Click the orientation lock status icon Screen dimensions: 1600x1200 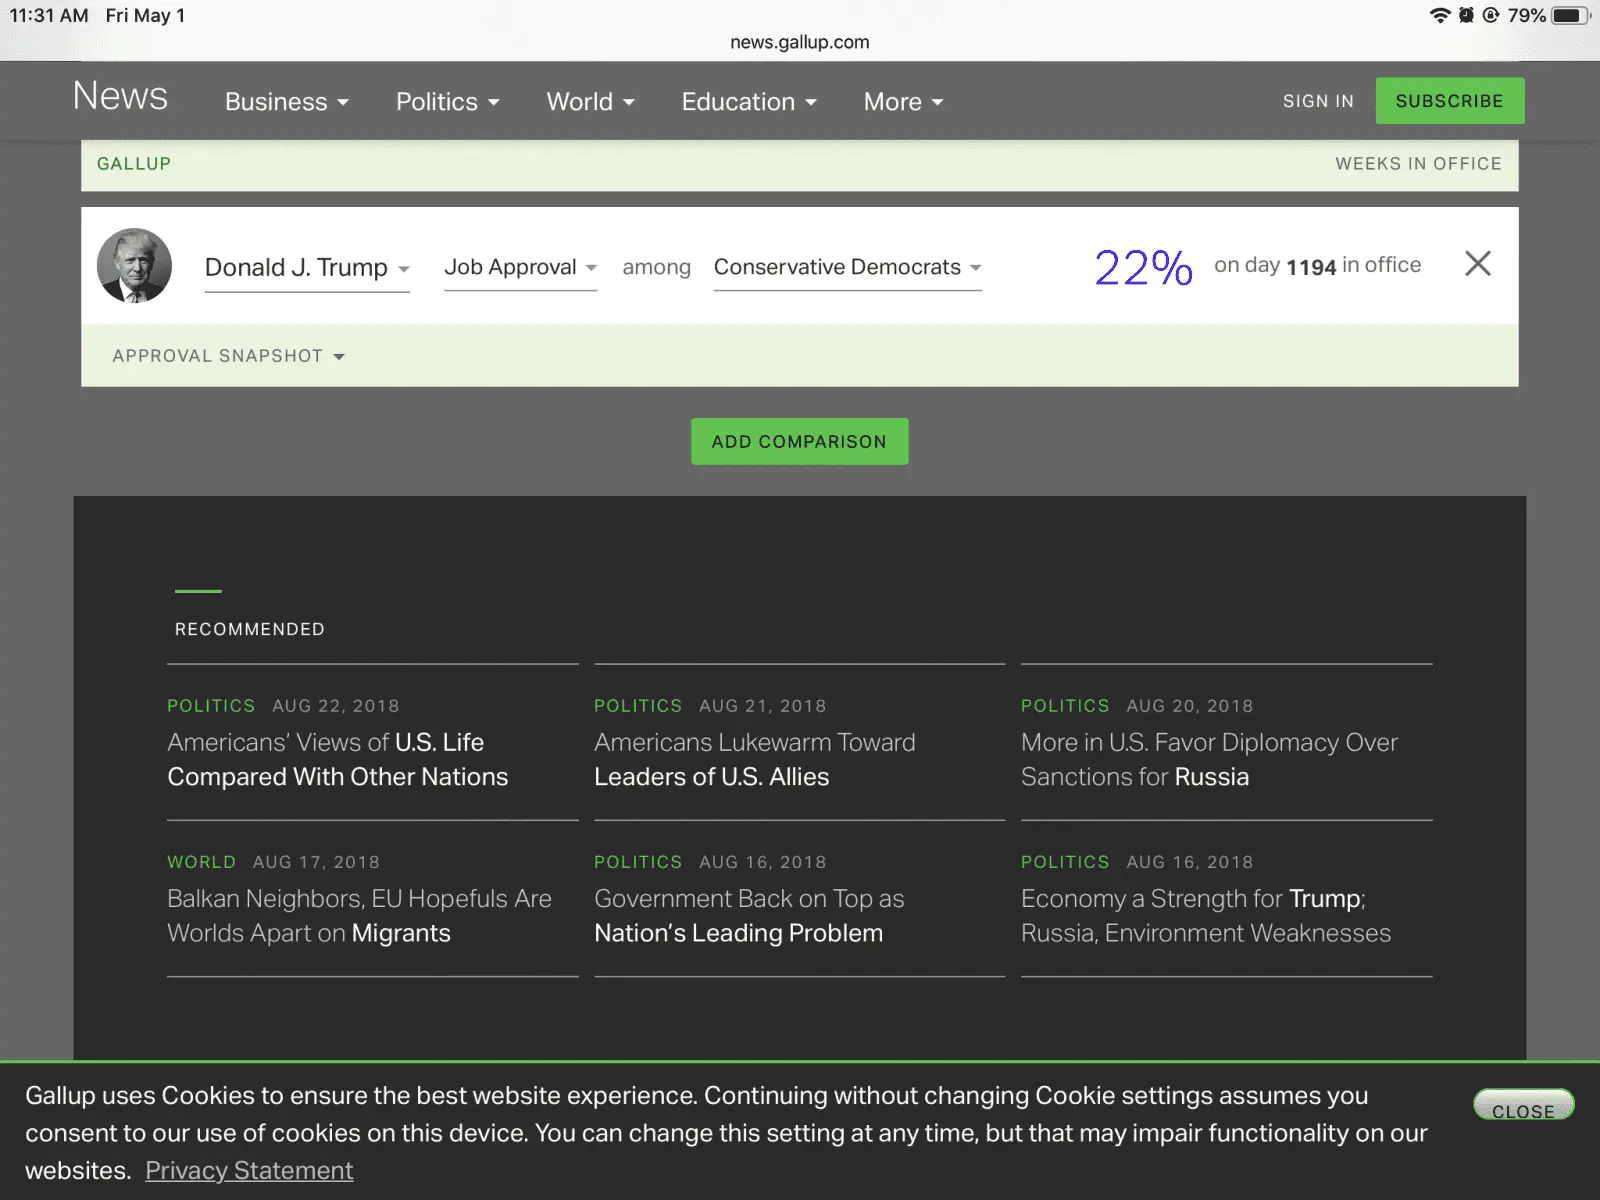1491,15
